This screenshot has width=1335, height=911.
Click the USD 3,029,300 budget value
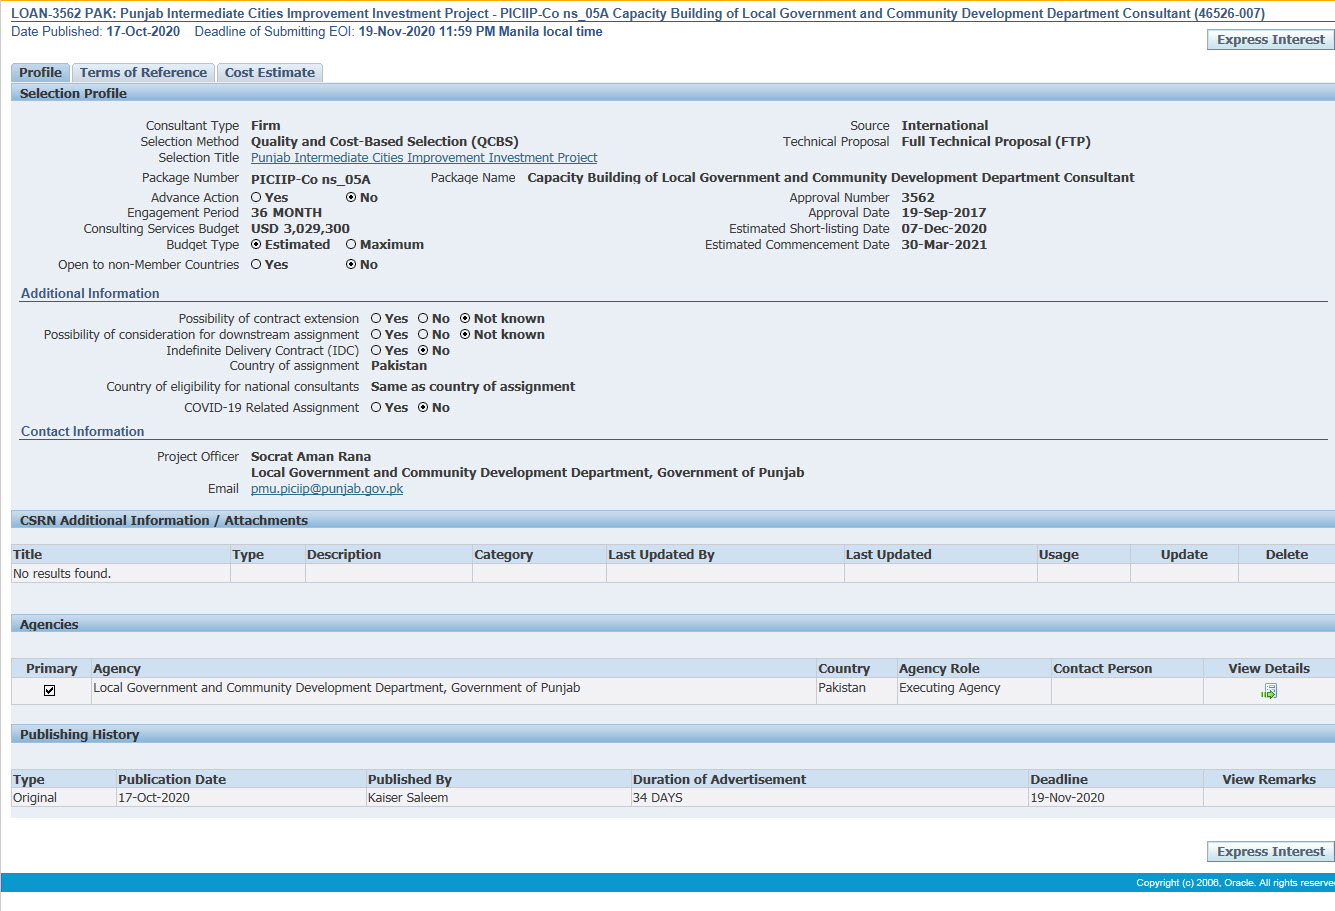(x=300, y=229)
